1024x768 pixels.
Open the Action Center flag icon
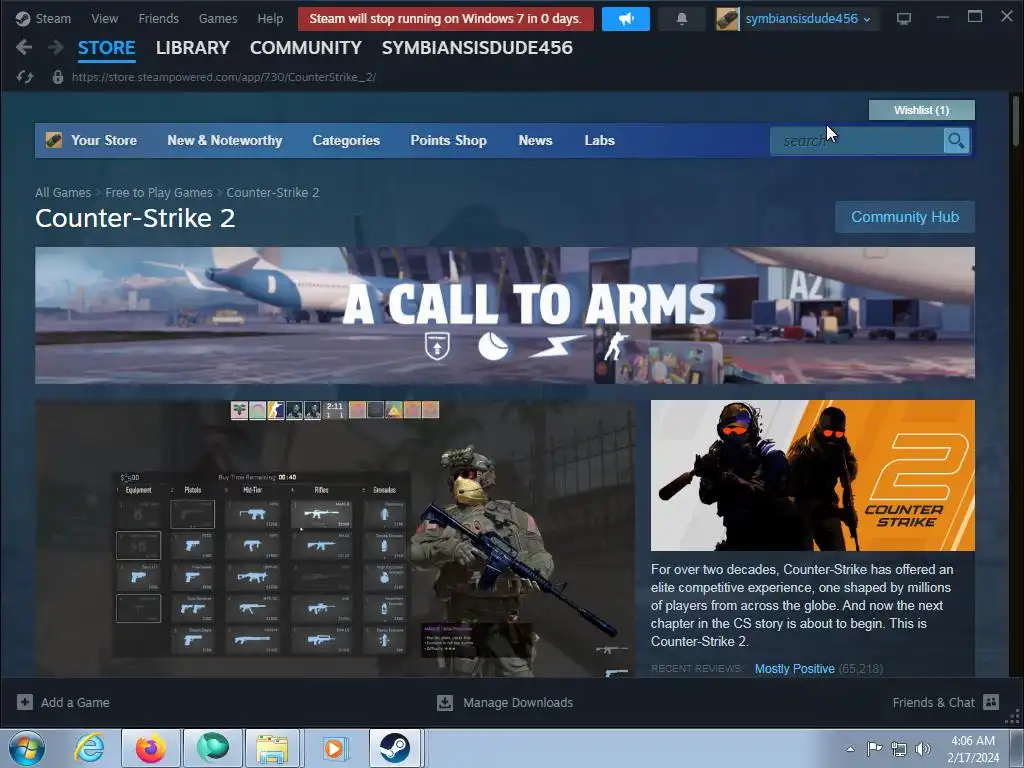click(874, 748)
